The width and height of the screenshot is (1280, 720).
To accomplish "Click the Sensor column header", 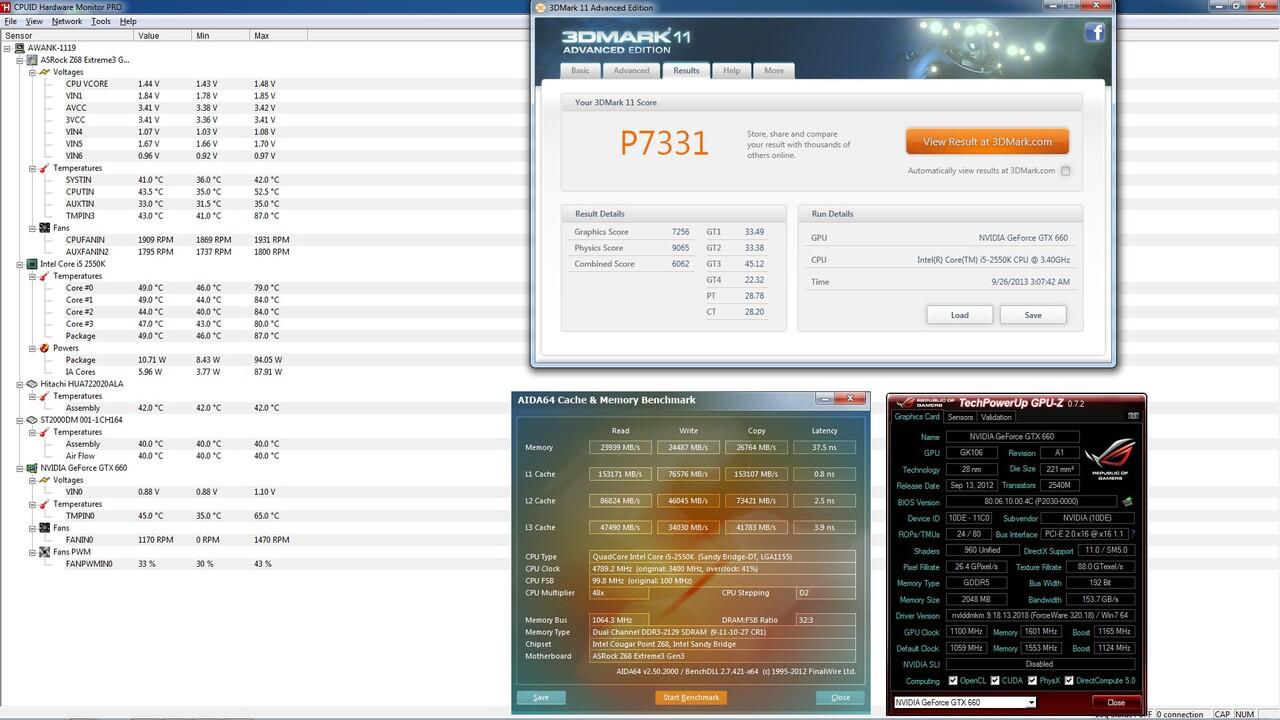I will [66, 35].
